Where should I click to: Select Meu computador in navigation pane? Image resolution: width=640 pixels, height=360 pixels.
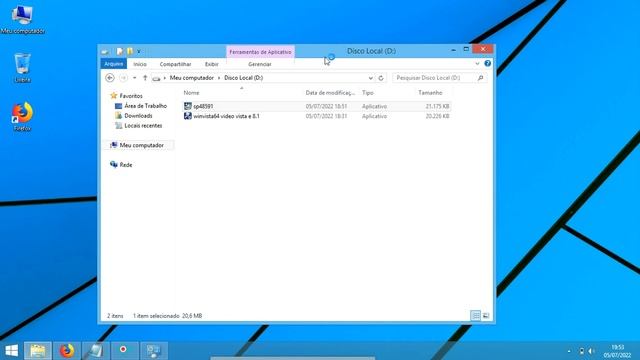click(x=141, y=145)
